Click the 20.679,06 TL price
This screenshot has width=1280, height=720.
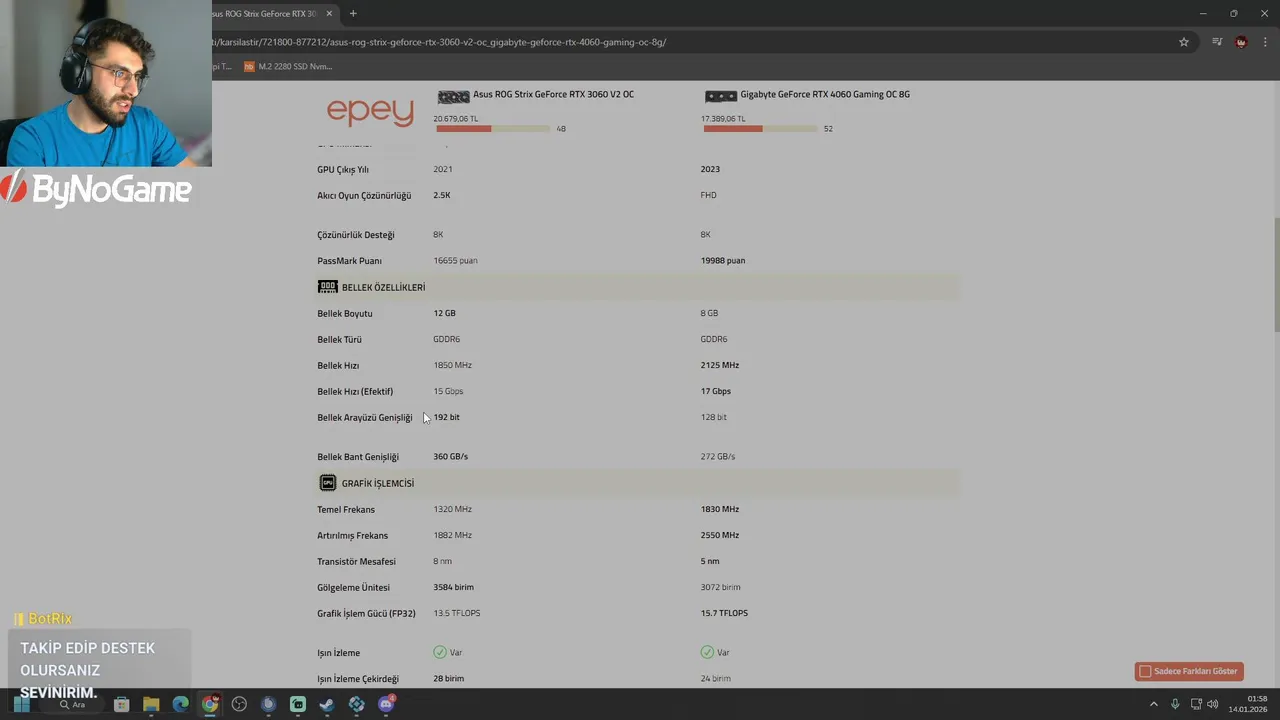pyautogui.click(x=456, y=118)
